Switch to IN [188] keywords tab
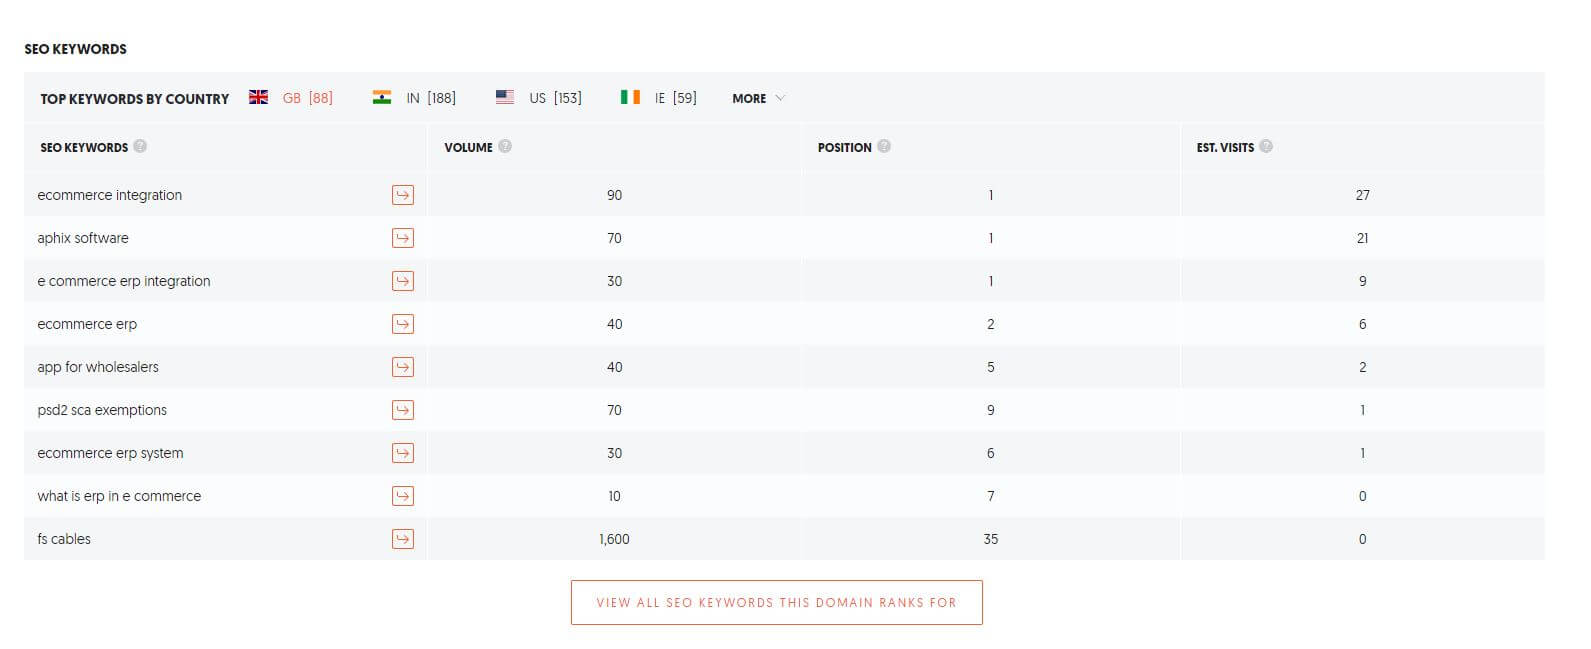 click(431, 98)
